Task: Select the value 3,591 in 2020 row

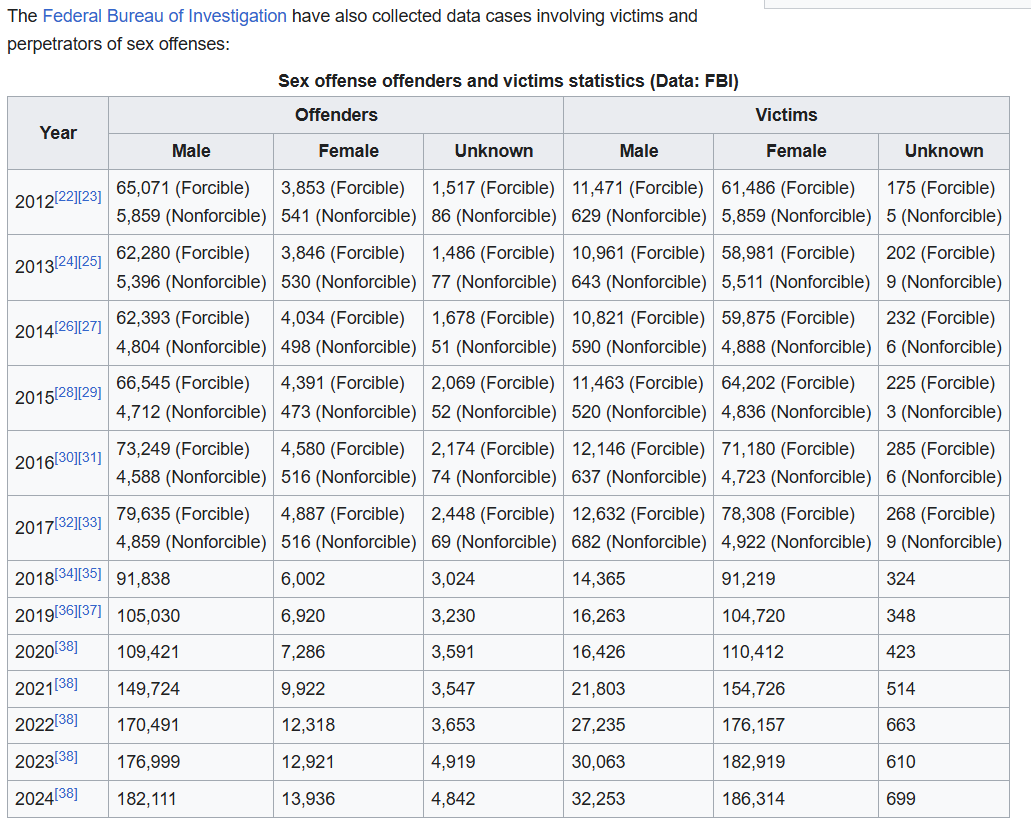Action: point(453,652)
